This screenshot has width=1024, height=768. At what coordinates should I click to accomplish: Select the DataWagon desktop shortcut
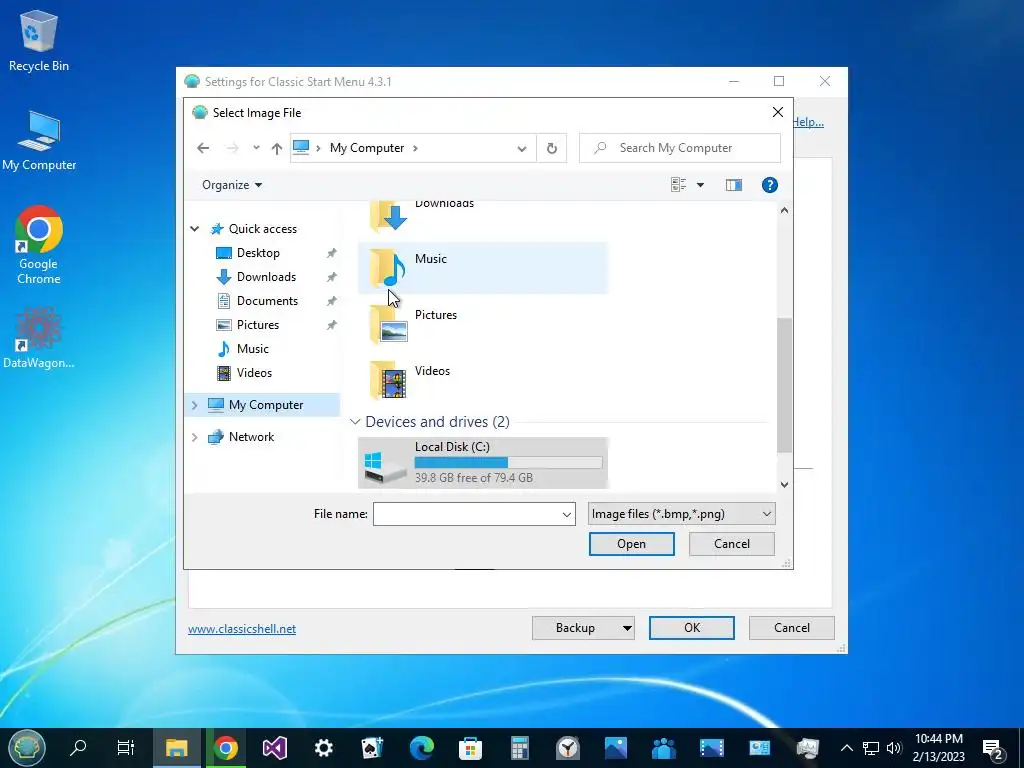tap(39, 338)
